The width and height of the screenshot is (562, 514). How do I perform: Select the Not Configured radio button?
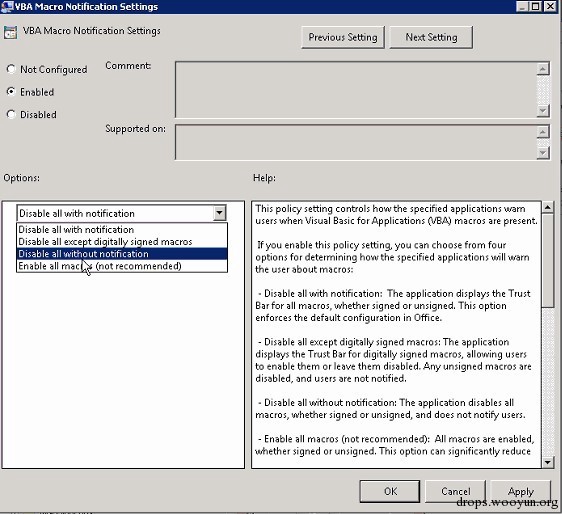coord(11,69)
